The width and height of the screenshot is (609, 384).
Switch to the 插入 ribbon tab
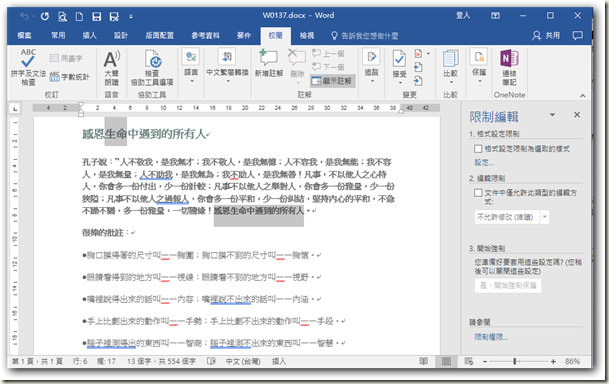click(x=89, y=36)
